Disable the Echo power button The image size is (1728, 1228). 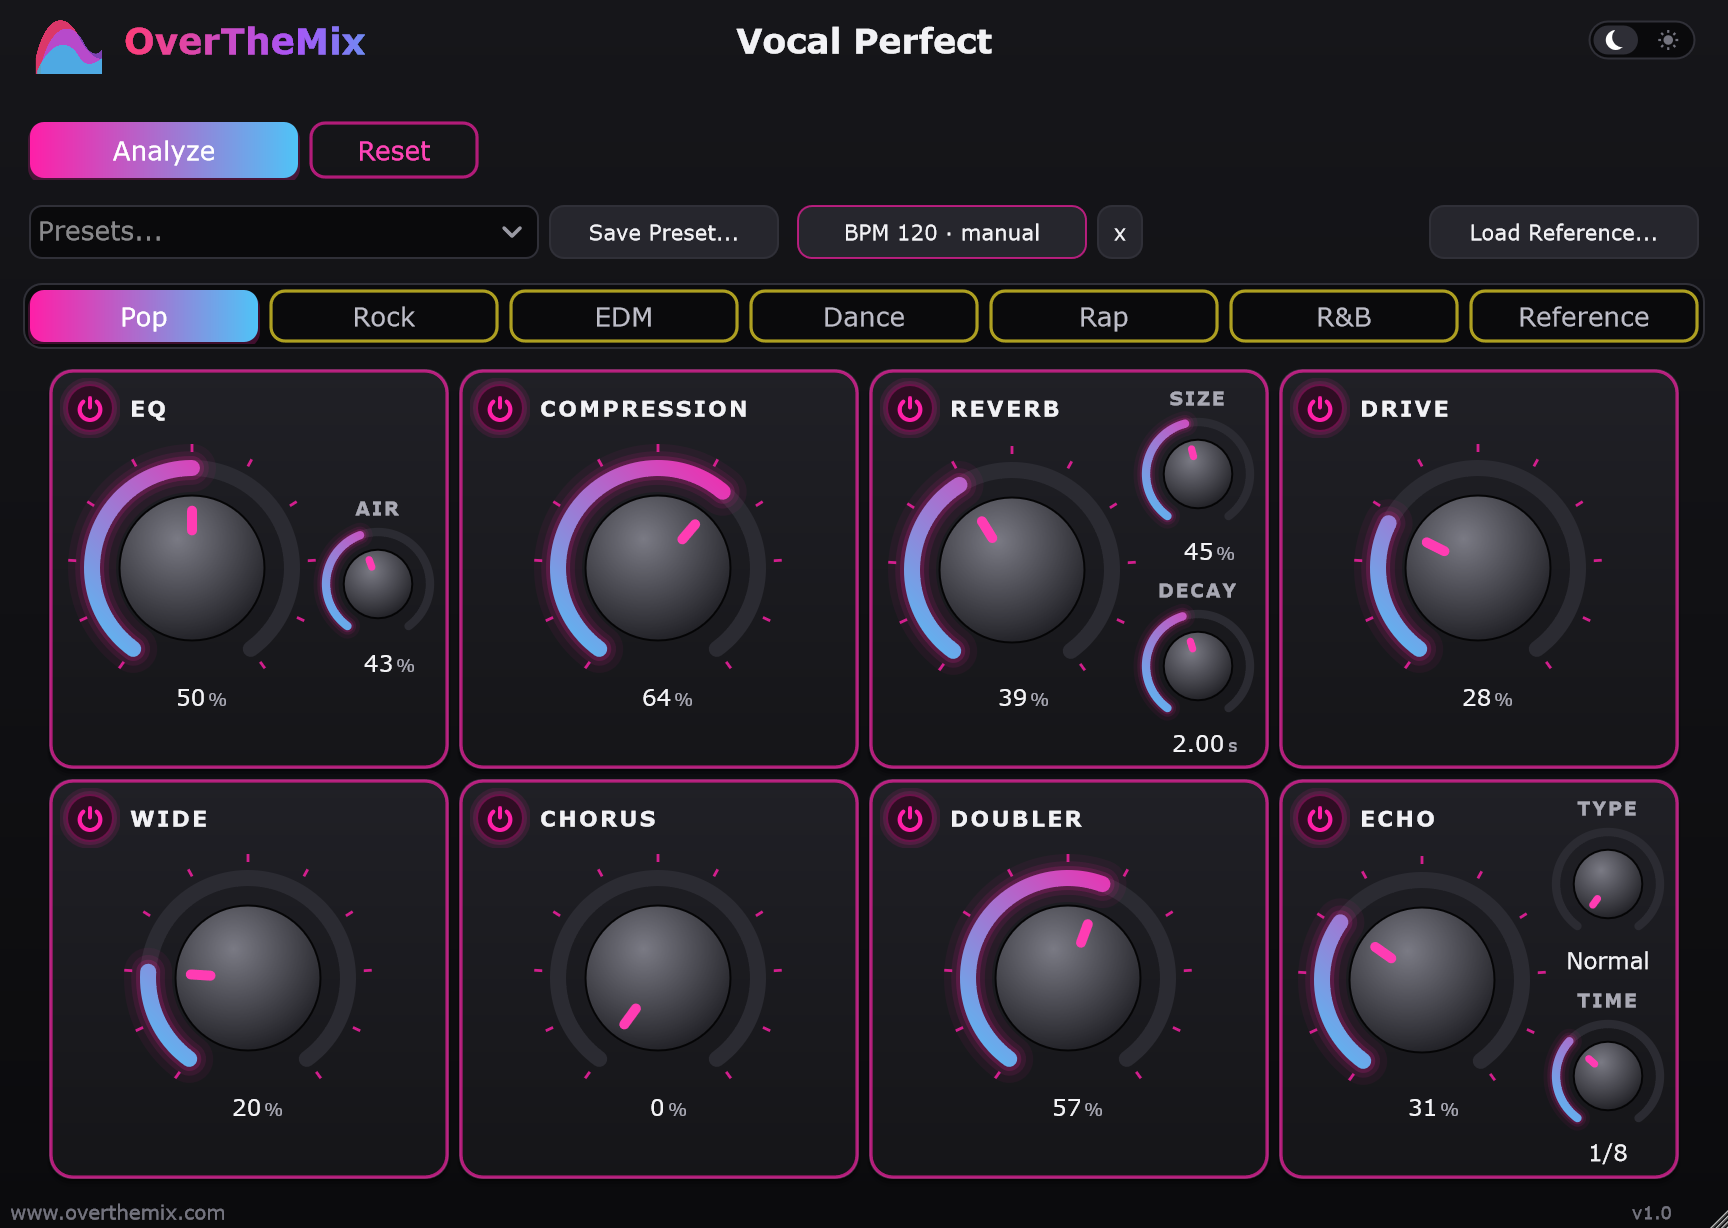tap(1320, 819)
